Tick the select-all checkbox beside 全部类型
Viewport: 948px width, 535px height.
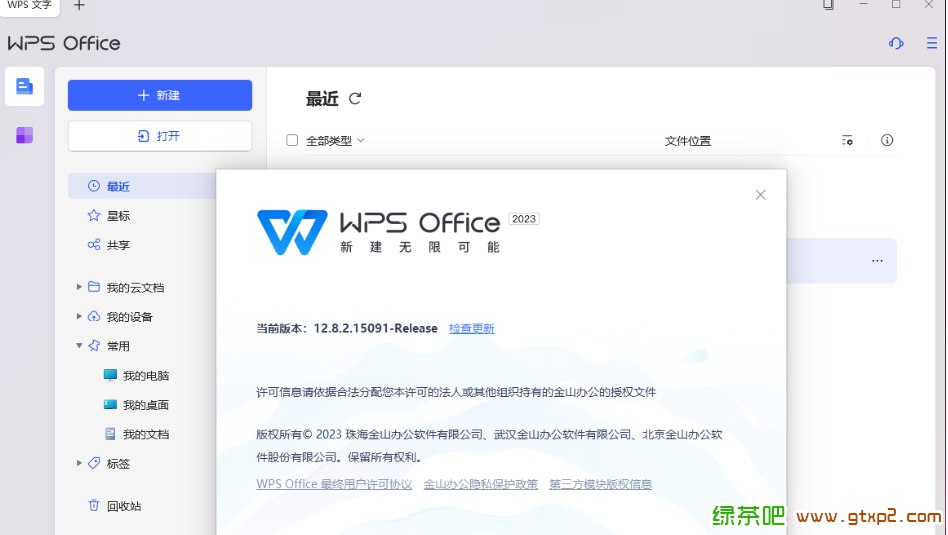coord(292,140)
